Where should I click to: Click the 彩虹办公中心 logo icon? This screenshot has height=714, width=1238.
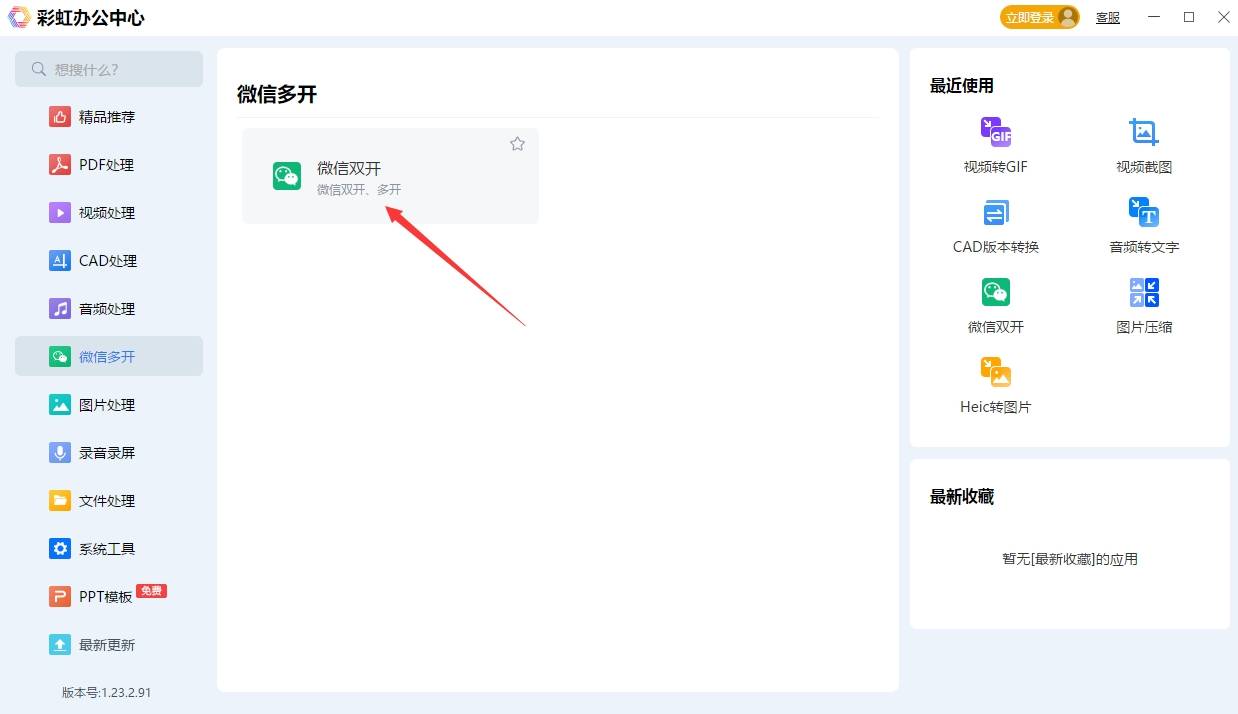19,17
